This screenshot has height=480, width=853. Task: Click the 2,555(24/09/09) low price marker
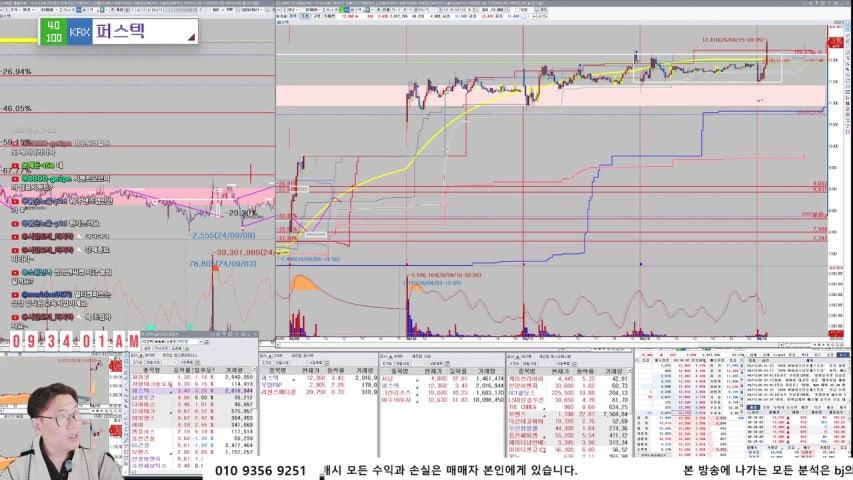click(224, 235)
